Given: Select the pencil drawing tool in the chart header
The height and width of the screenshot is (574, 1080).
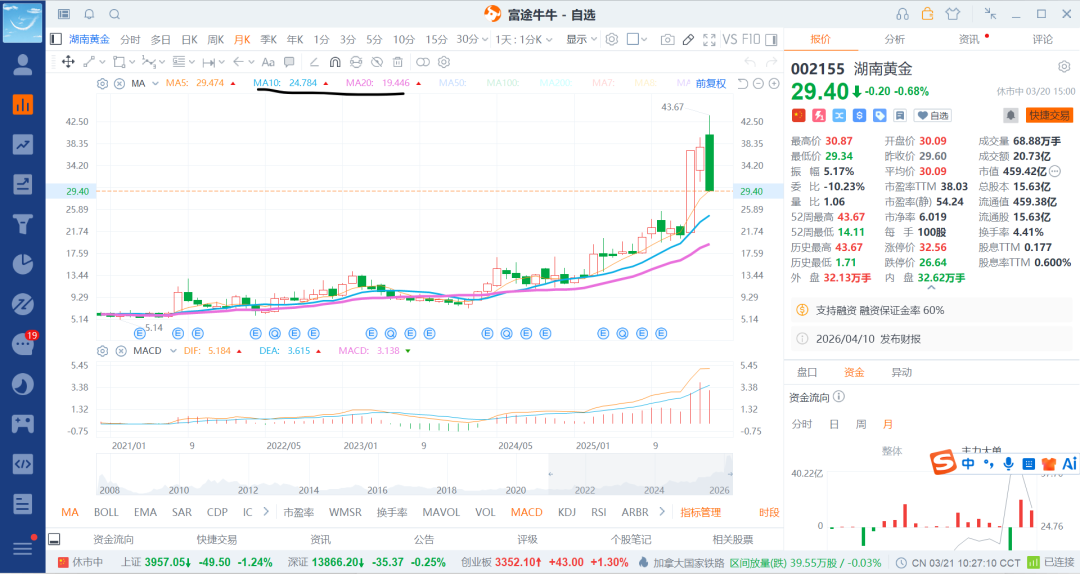Looking at the screenshot, I should point(688,40).
